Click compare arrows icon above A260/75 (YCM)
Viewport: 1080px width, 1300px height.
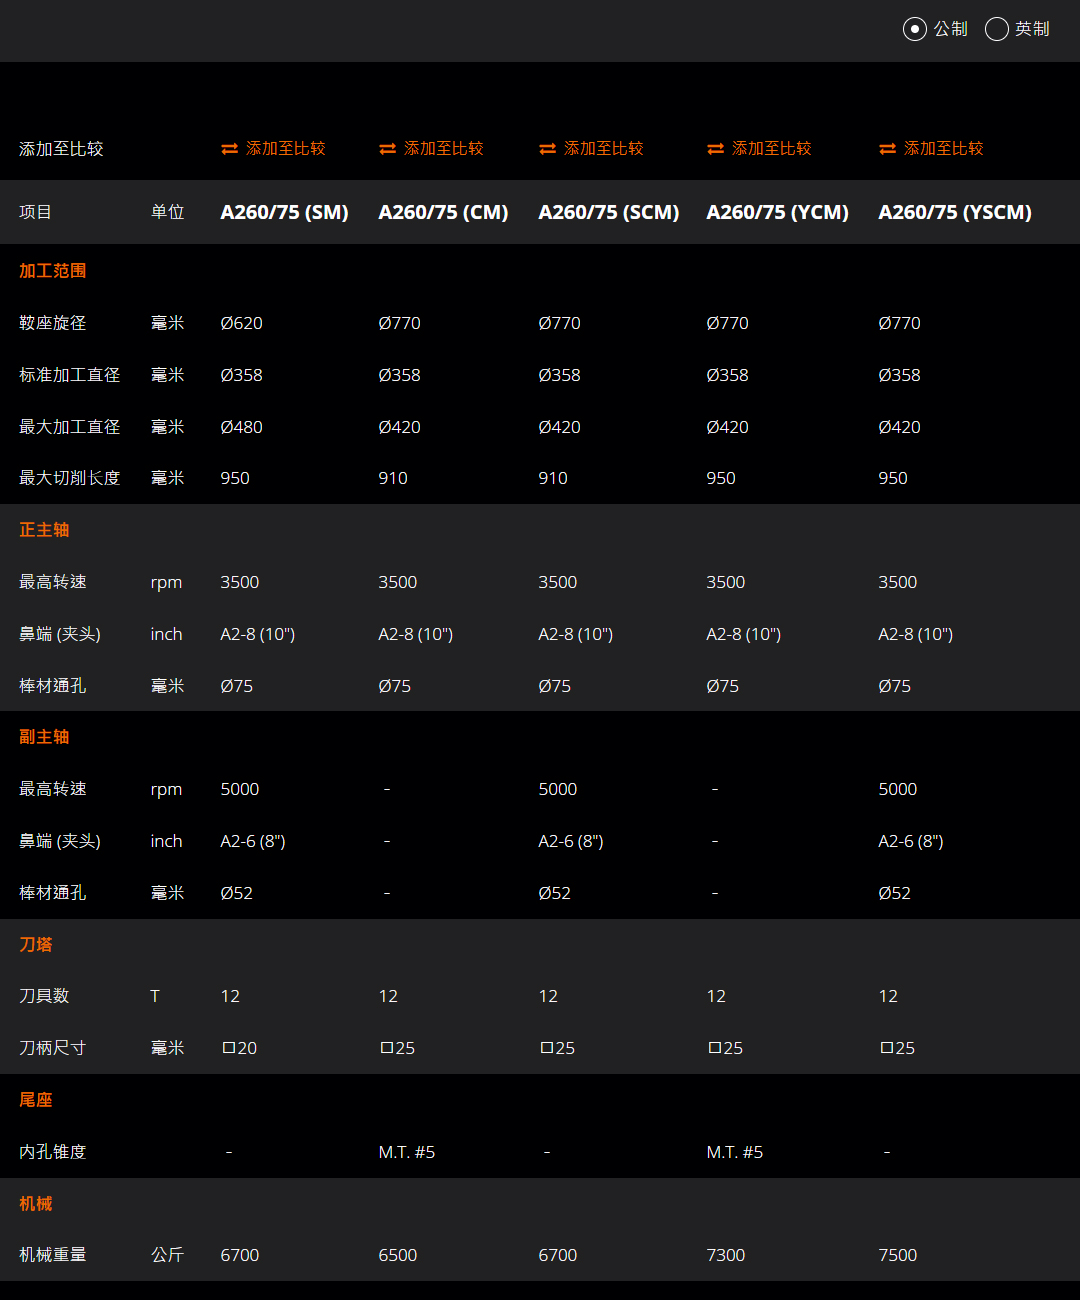tap(715, 149)
